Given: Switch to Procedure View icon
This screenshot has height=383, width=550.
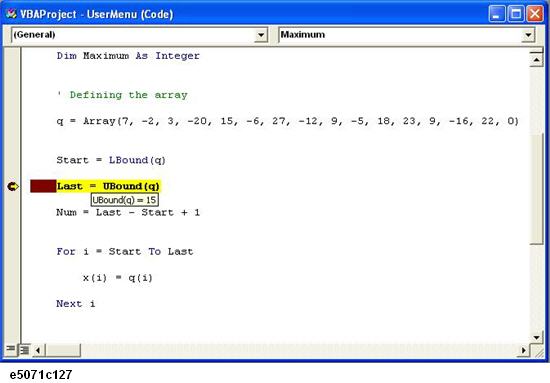Looking at the screenshot, I should [10, 349].
